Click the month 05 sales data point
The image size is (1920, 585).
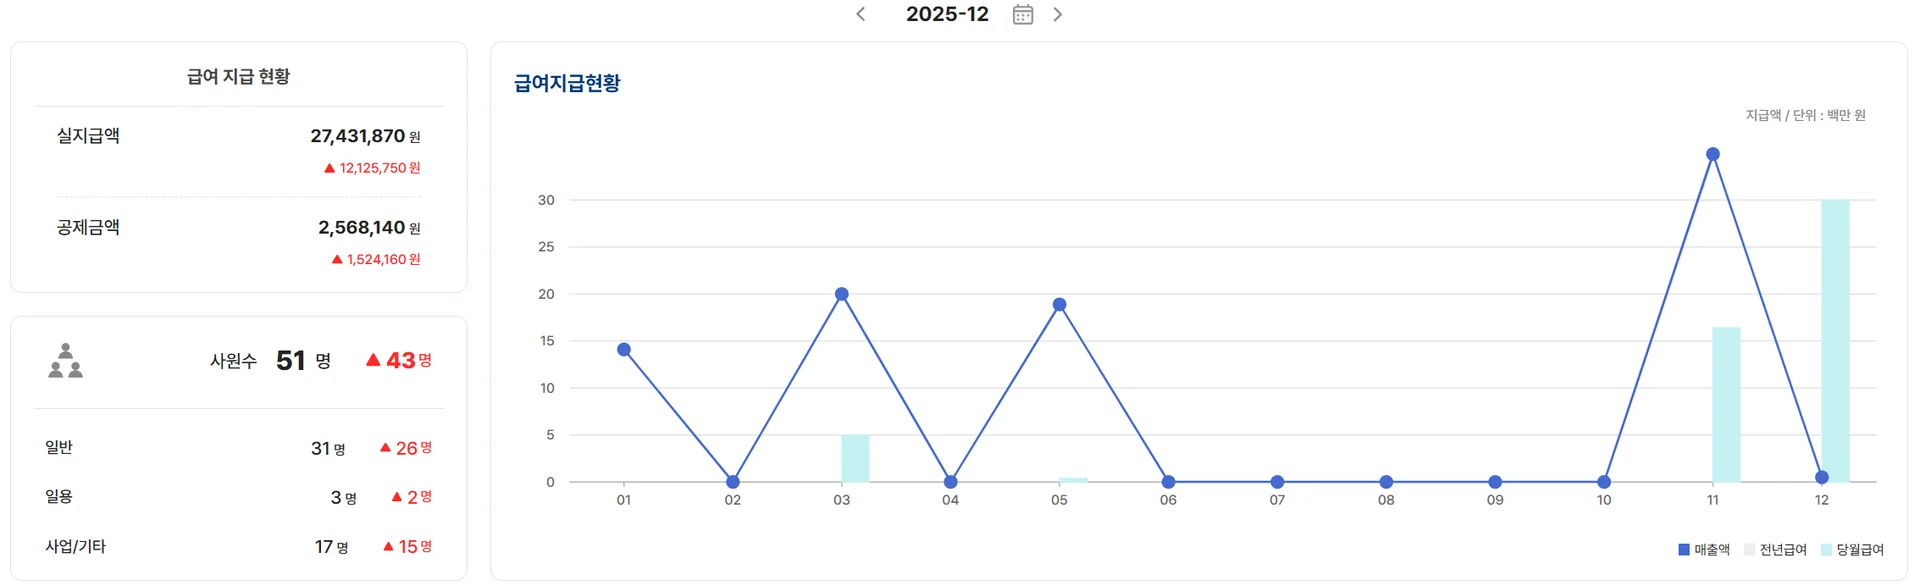(x=1060, y=304)
